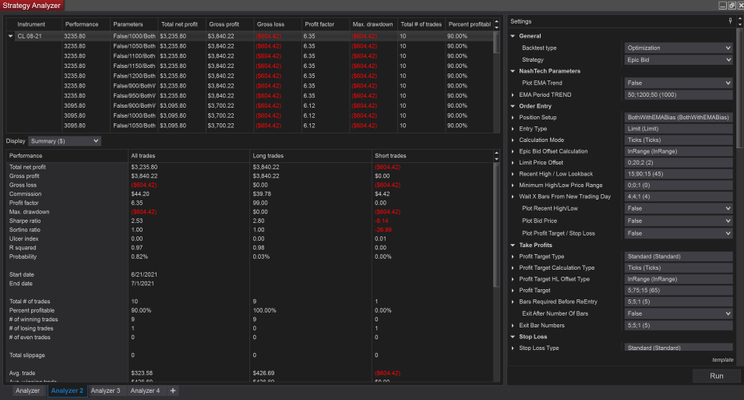Viewport: 744px width, 400px height.
Task: Collapse the Order Entry section
Action: click(x=513, y=106)
